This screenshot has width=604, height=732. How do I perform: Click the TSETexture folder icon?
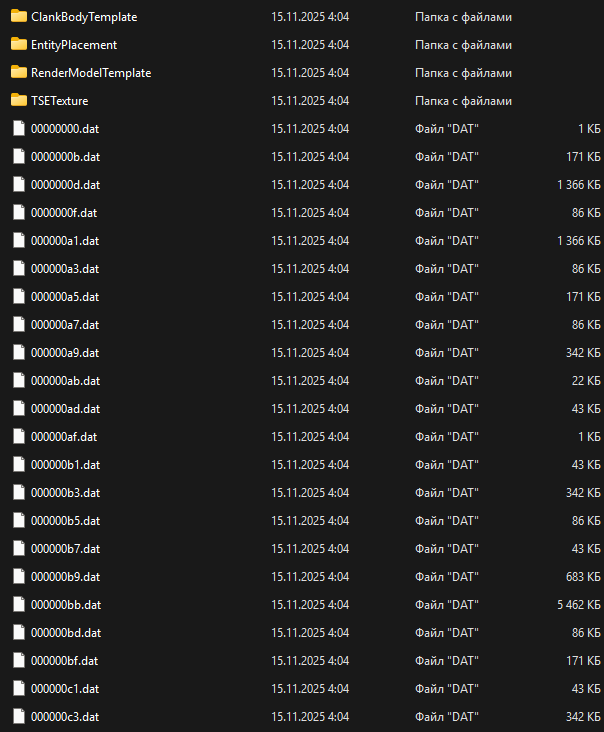coord(18,101)
